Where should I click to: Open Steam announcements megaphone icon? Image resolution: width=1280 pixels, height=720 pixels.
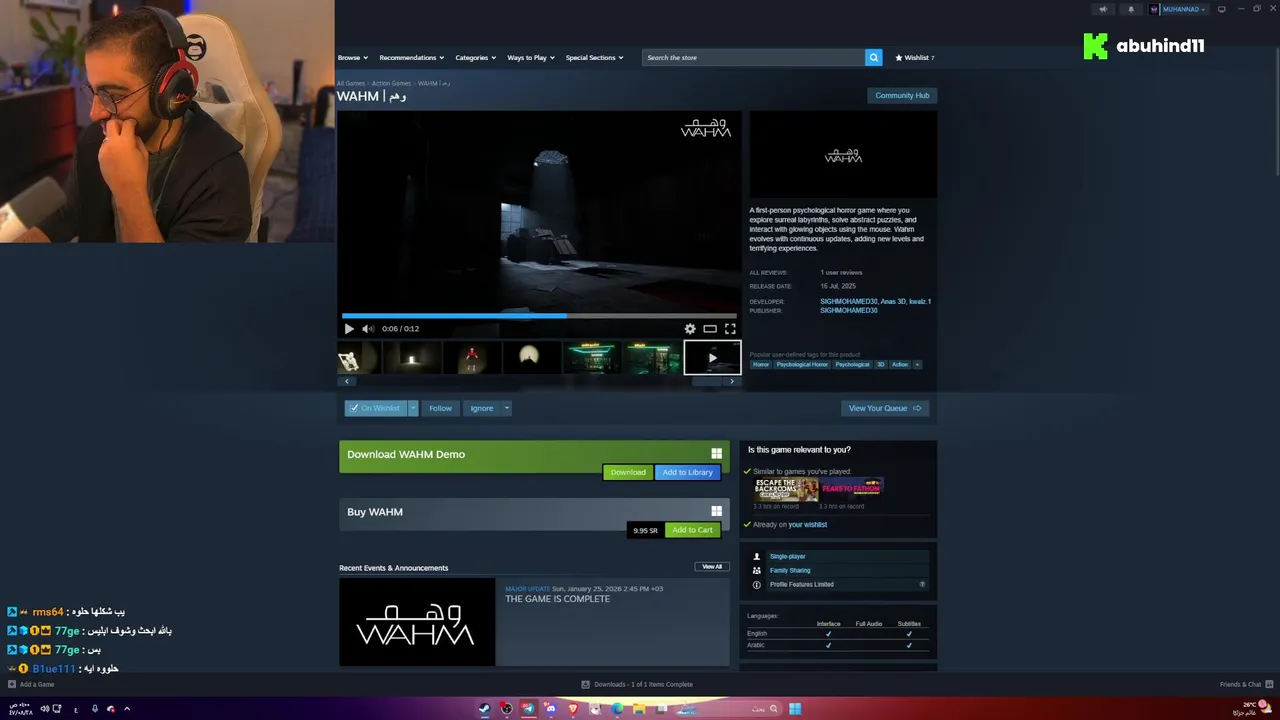(x=1103, y=9)
